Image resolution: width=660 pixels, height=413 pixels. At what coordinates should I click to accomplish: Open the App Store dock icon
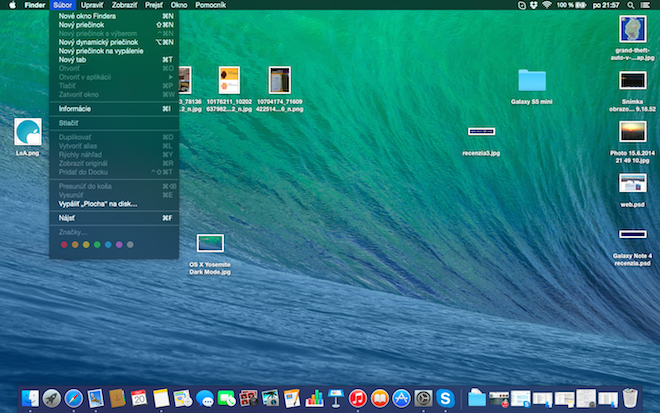tap(401, 398)
